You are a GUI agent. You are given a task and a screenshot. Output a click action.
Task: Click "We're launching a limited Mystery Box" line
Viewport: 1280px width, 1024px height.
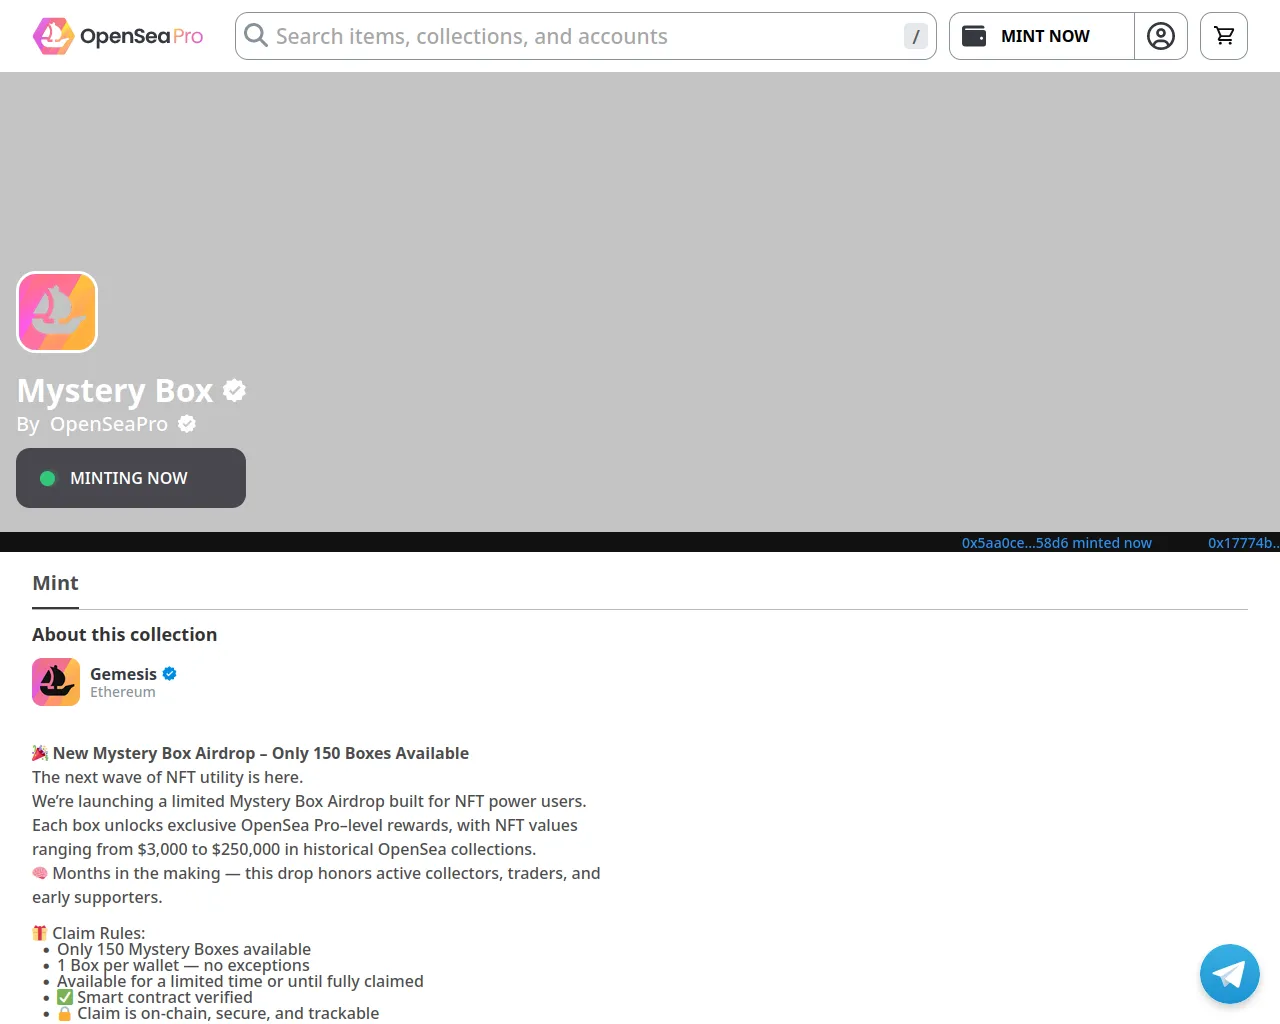[x=309, y=801]
